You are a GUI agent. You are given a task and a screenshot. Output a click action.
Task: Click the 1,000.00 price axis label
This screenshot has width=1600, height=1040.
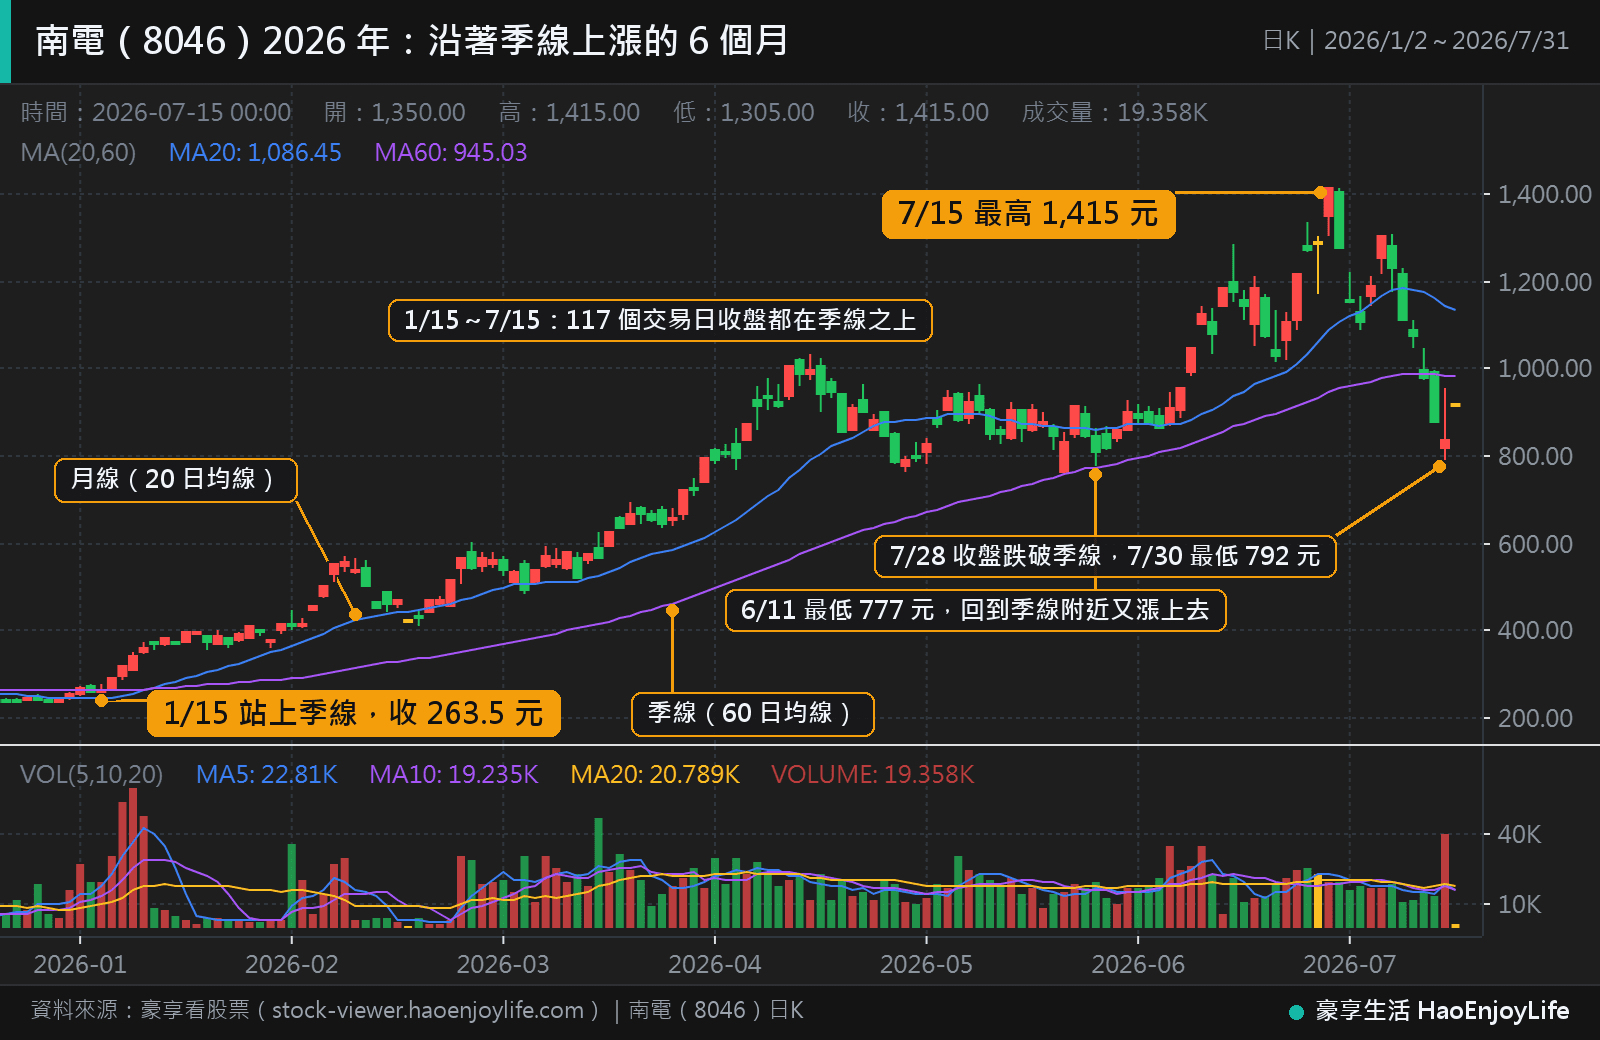[x=1544, y=368]
